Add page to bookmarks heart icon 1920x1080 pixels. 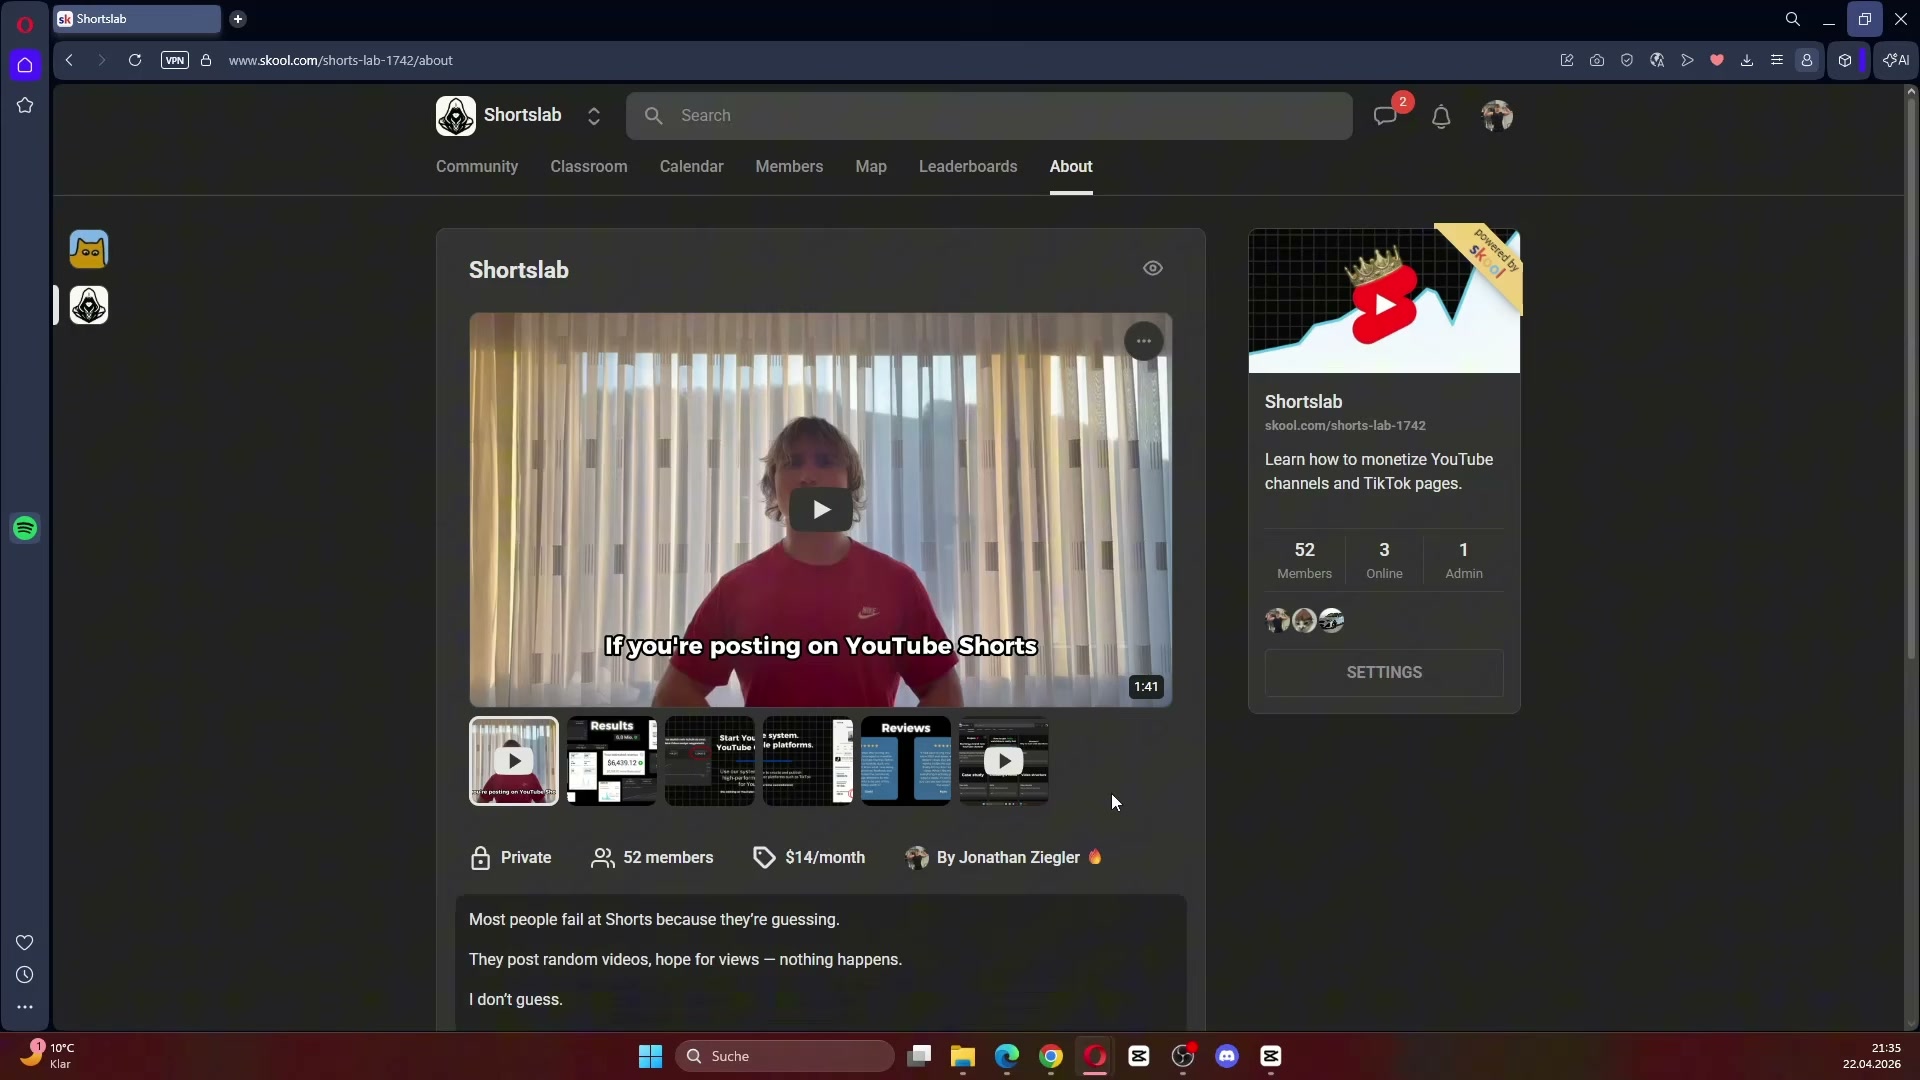point(1717,60)
